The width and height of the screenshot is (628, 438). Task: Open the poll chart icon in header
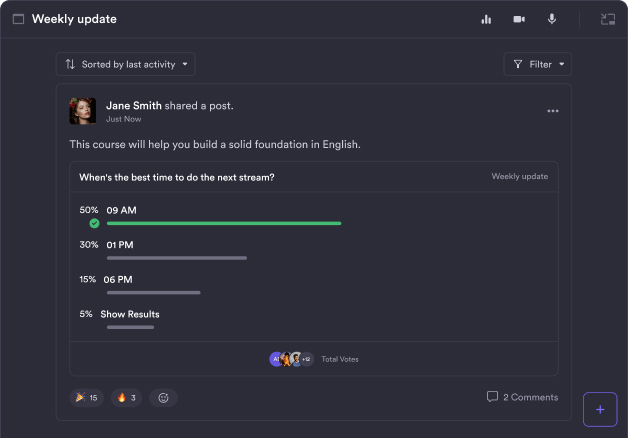coord(486,19)
